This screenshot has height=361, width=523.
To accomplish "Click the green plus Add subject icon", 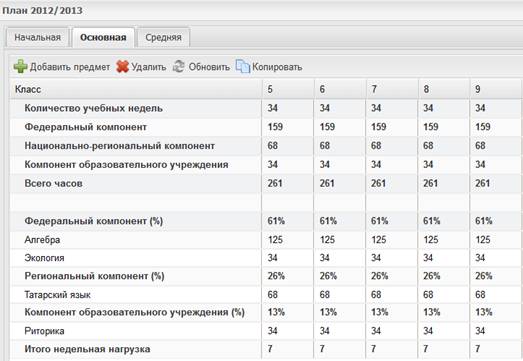I will pyautogui.click(x=21, y=66).
